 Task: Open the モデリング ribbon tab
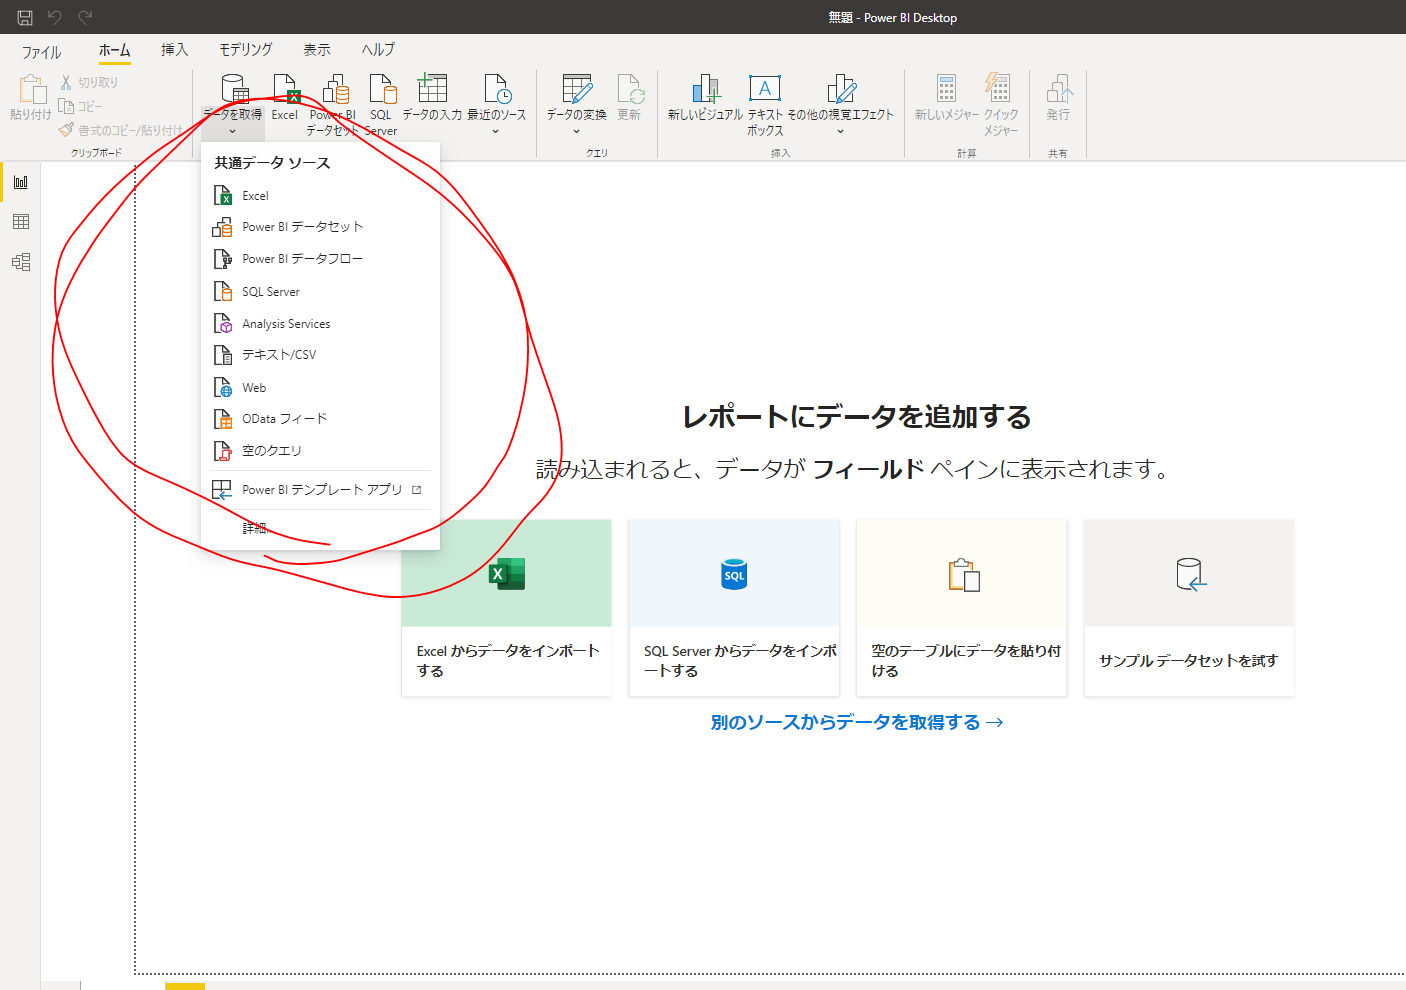tap(246, 50)
